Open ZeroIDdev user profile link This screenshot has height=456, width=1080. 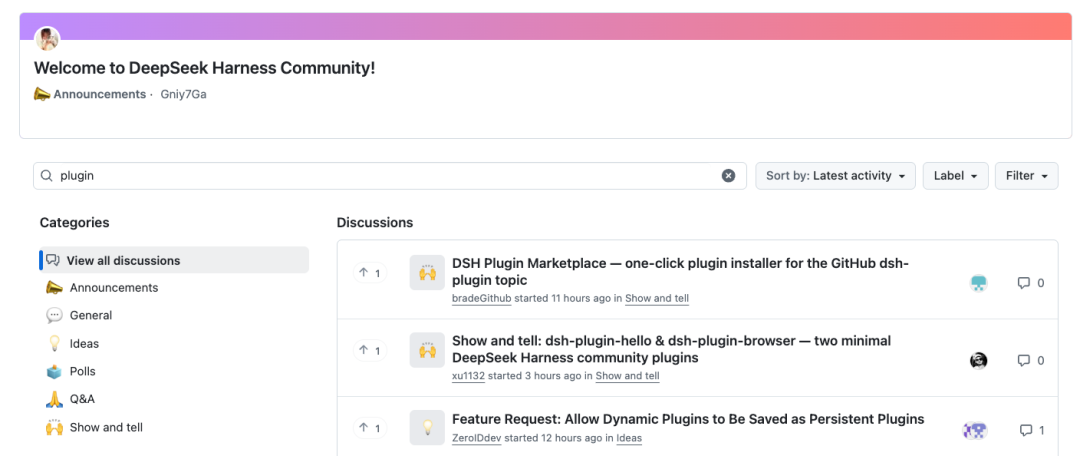(x=479, y=438)
